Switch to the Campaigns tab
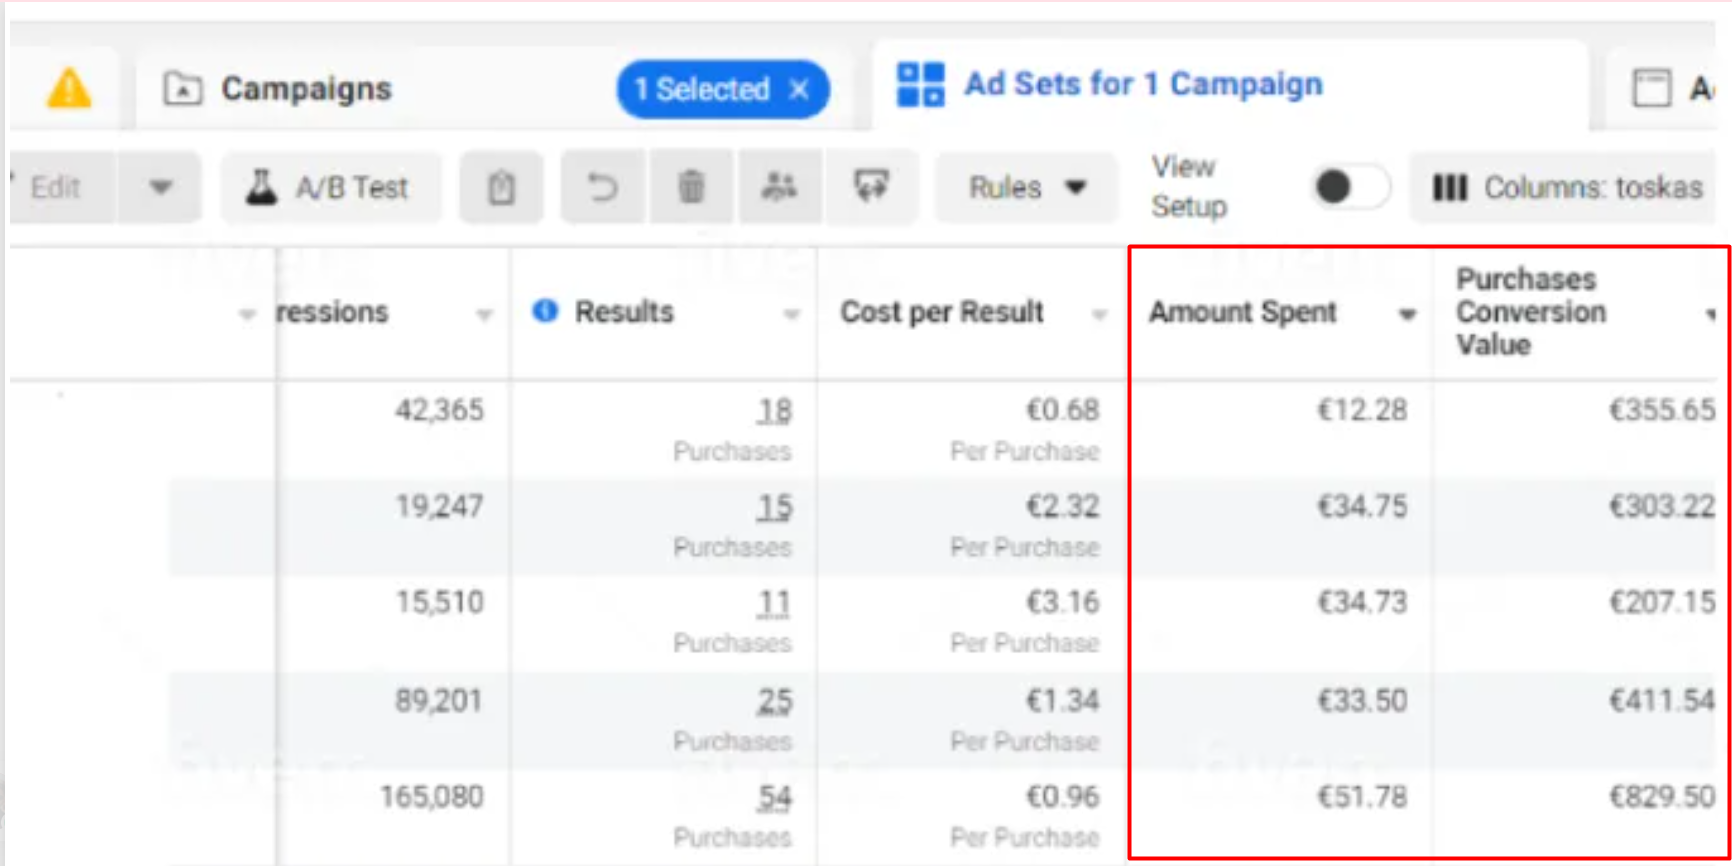The width and height of the screenshot is (1732, 866). coord(306,89)
